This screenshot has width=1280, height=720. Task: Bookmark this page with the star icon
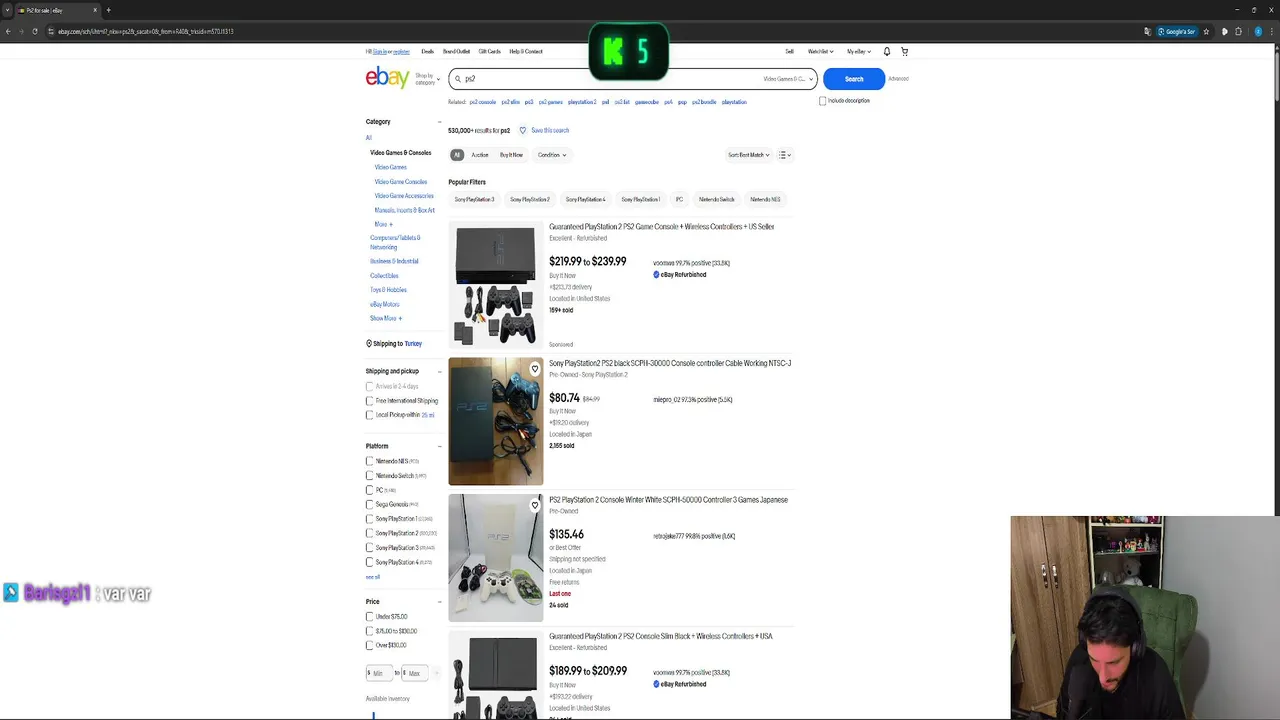coord(1206,31)
